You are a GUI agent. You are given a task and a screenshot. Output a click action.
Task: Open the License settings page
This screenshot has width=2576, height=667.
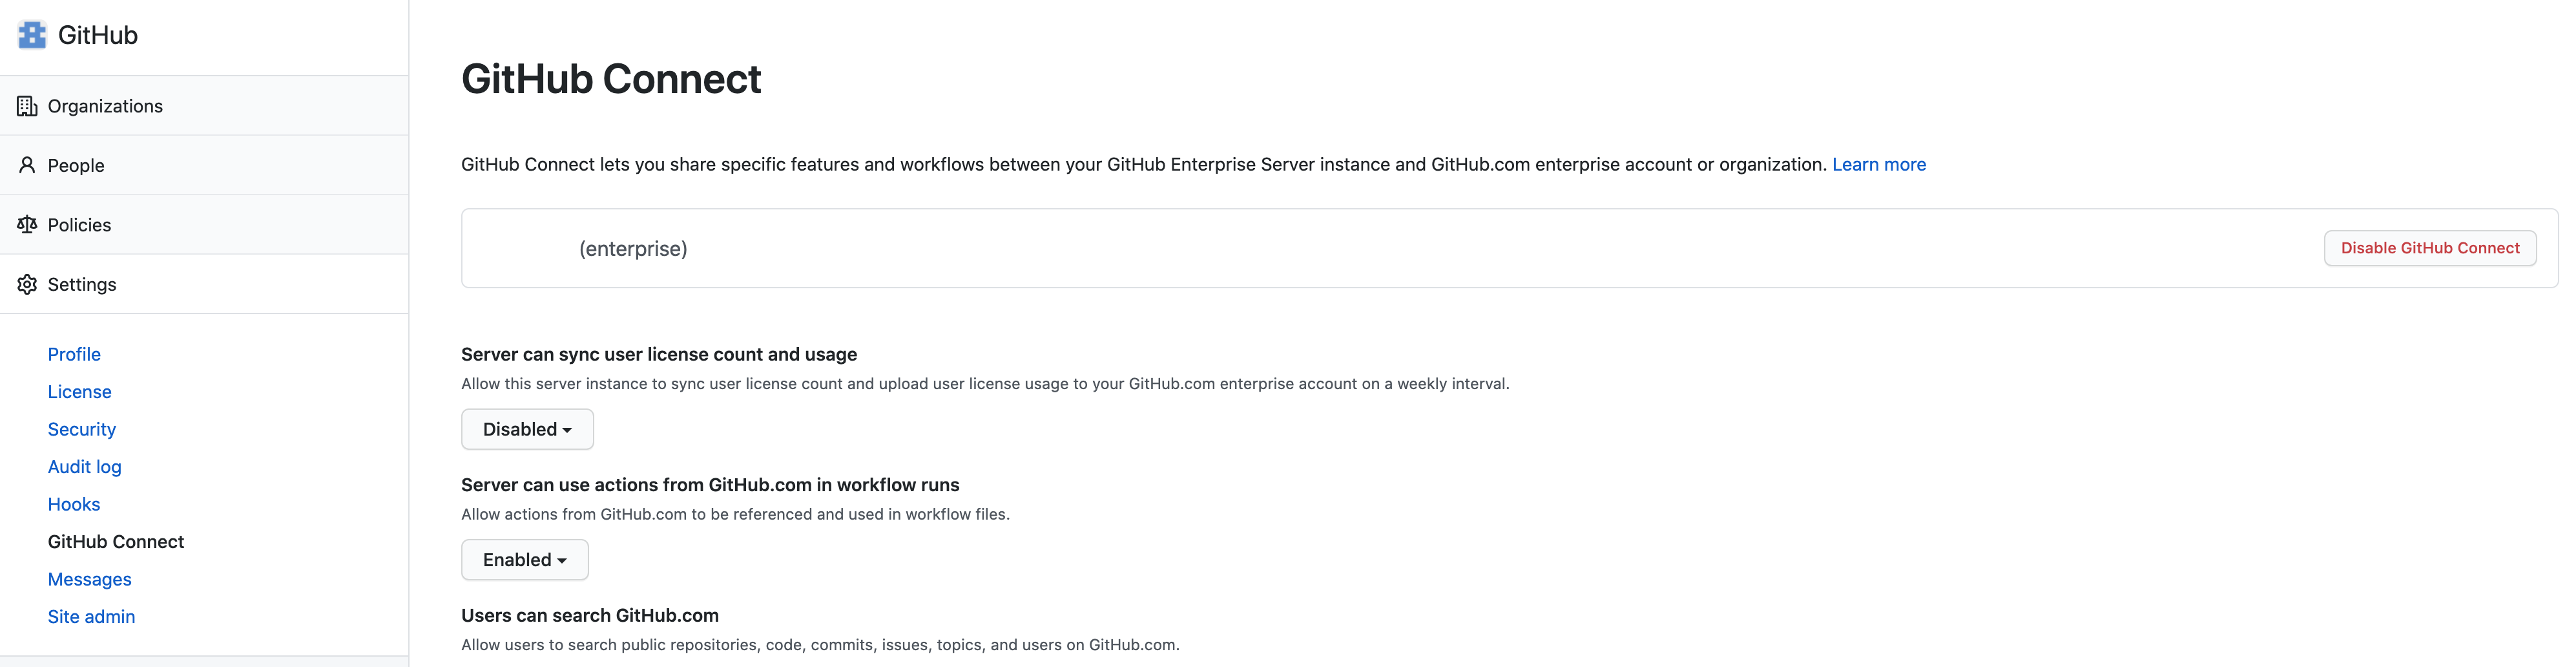click(79, 391)
